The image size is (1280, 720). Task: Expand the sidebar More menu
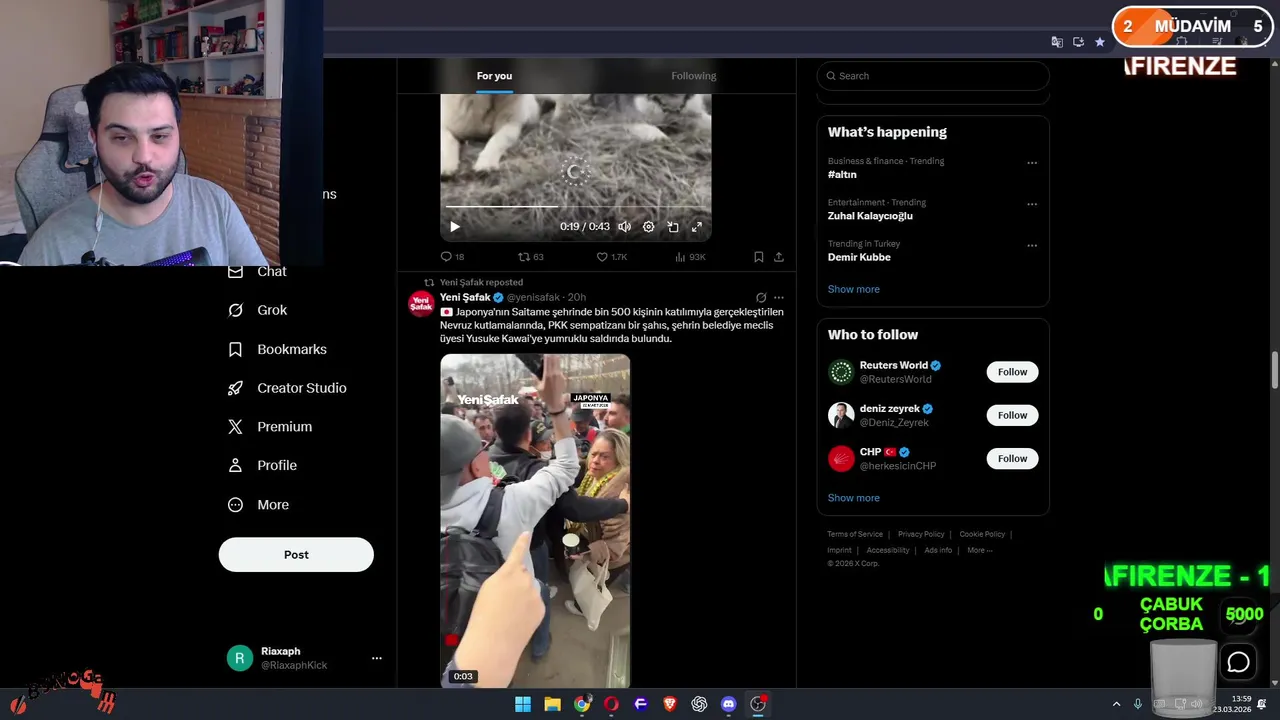tap(259, 505)
